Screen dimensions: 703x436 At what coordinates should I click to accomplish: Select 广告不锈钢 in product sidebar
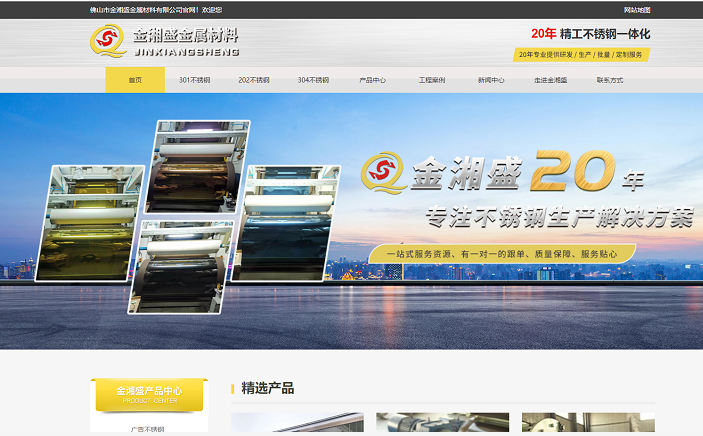tap(149, 429)
